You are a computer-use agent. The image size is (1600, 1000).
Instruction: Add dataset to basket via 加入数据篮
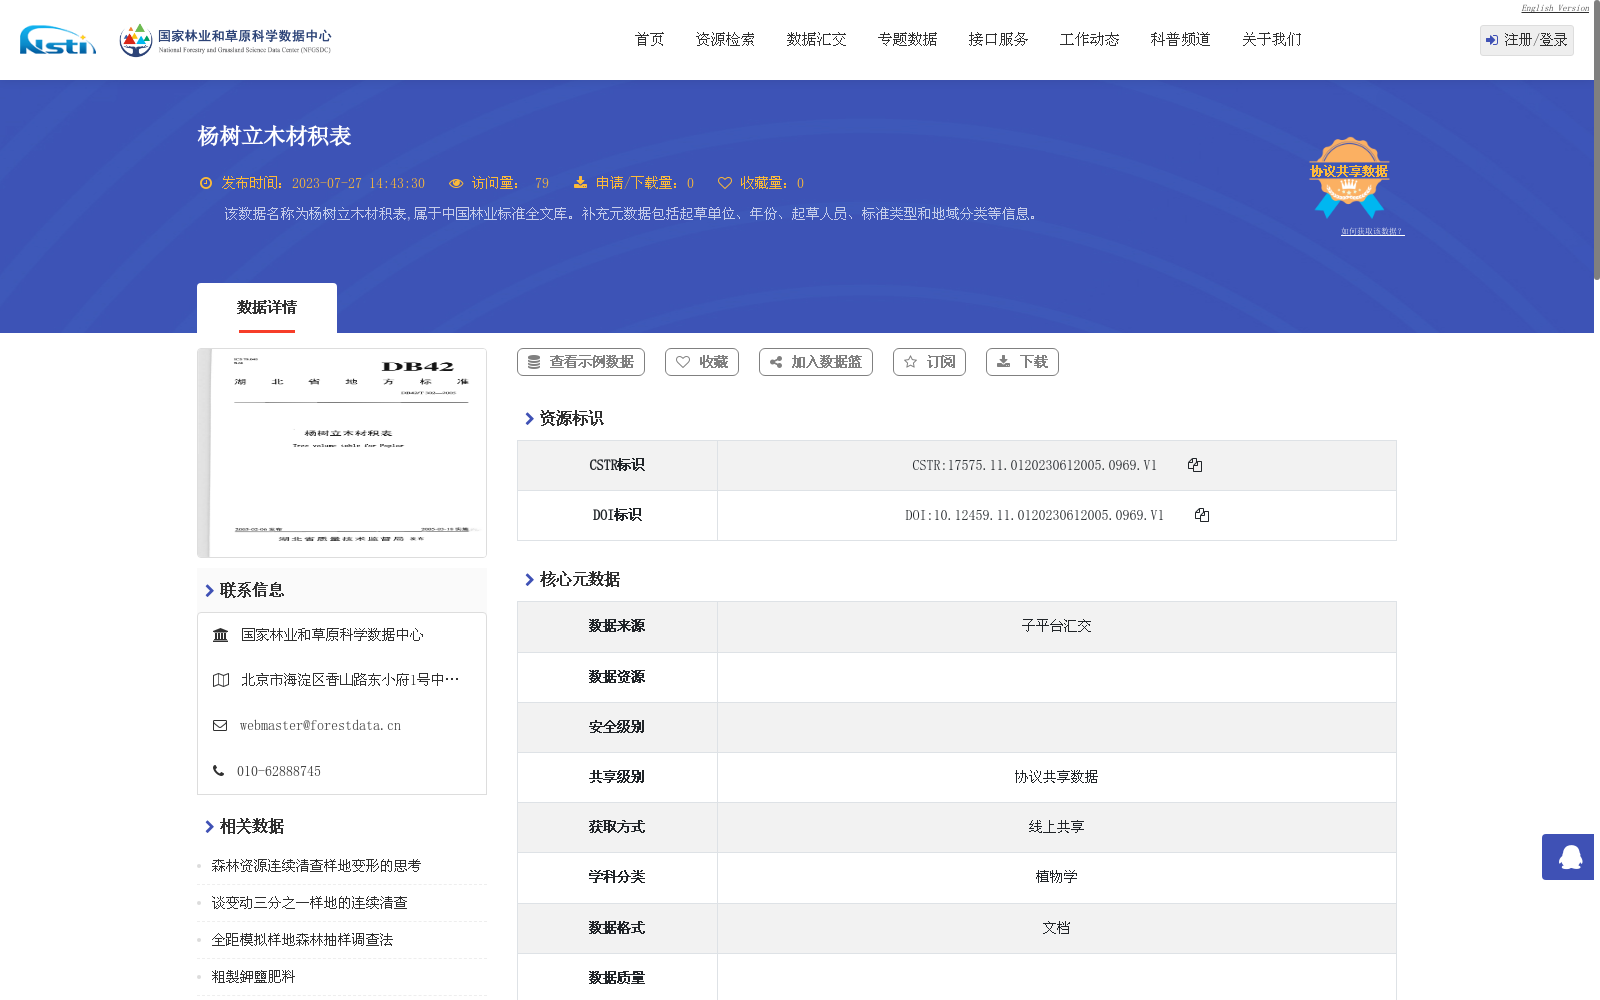[815, 361]
